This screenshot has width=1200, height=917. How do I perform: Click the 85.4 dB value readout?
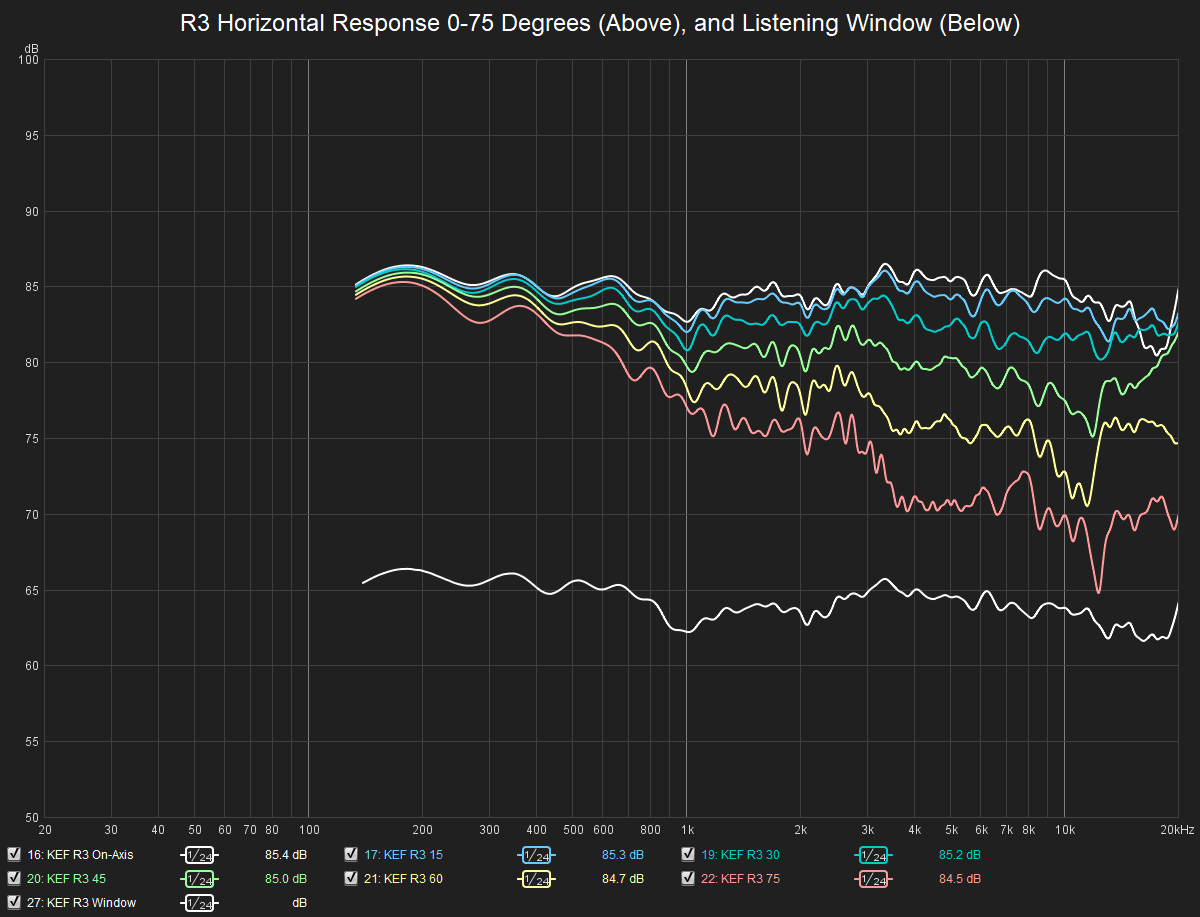point(286,855)
